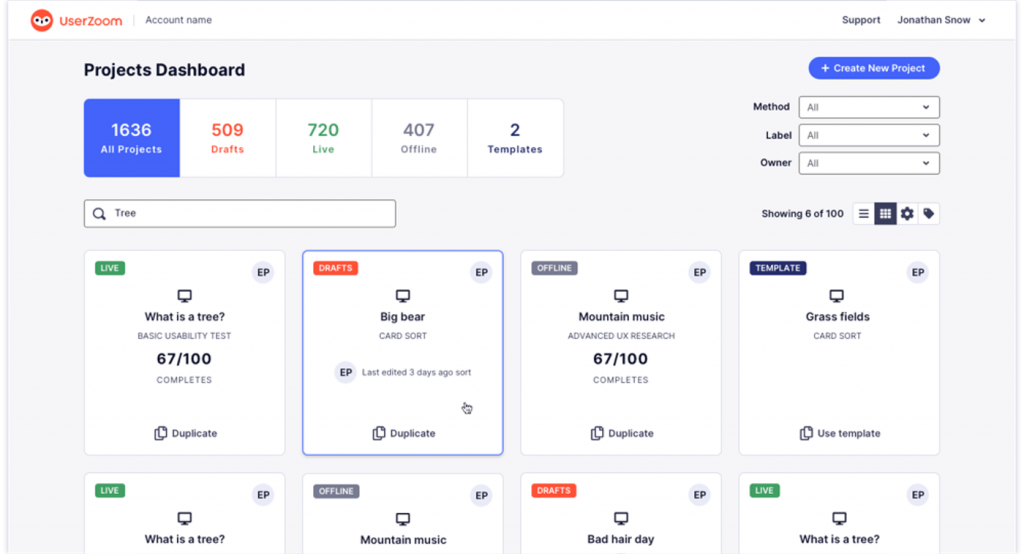Click the UserZoom owl logo

click(x=42, y=20)
